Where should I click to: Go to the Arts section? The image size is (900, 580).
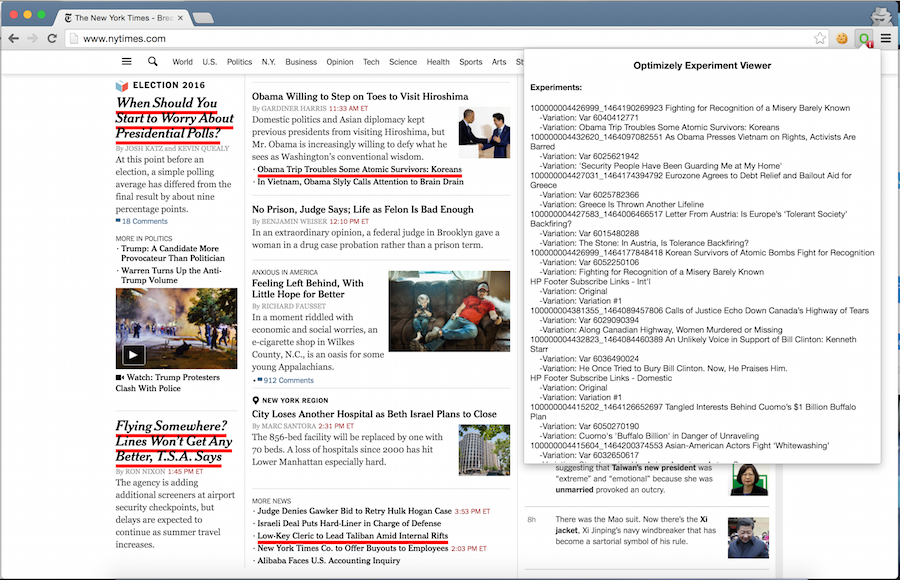[x=499, y=62]
